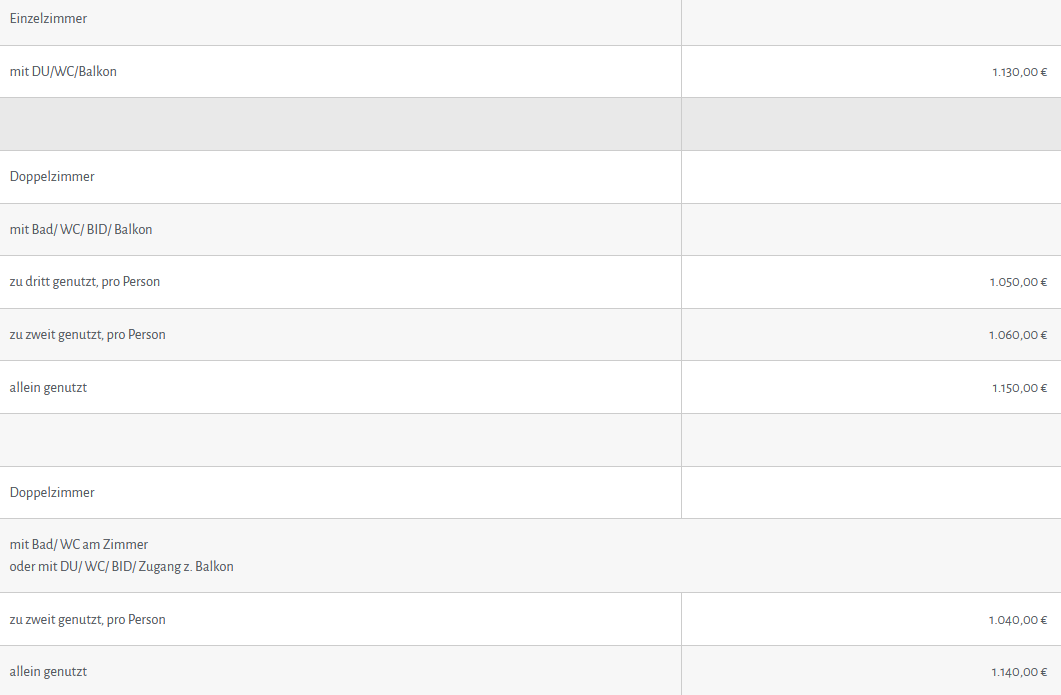Click the 1.040,00 € price cell

point(871,619)
